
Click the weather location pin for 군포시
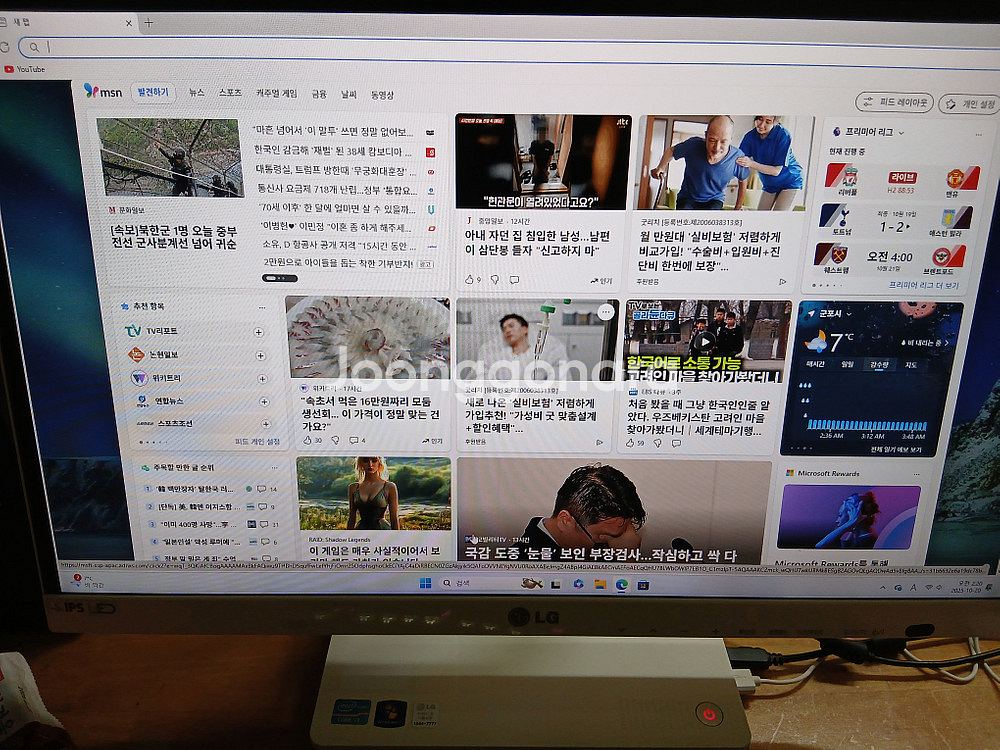[x=811, y=313]
